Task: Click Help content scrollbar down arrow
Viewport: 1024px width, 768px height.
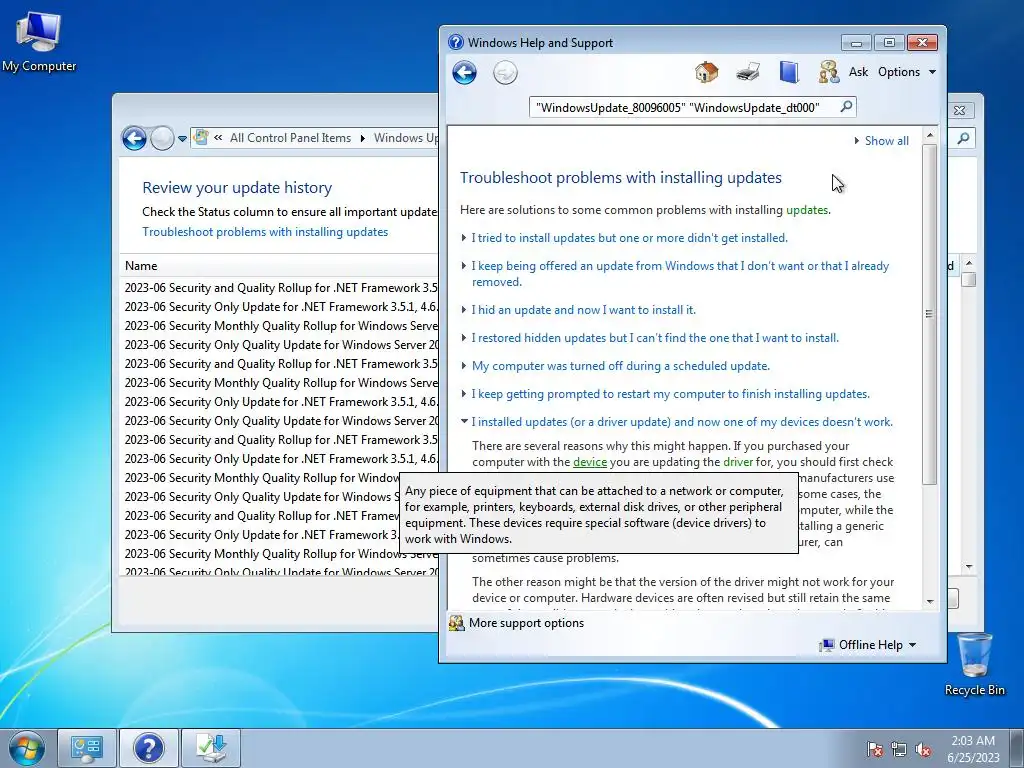Action: point(930,601)
